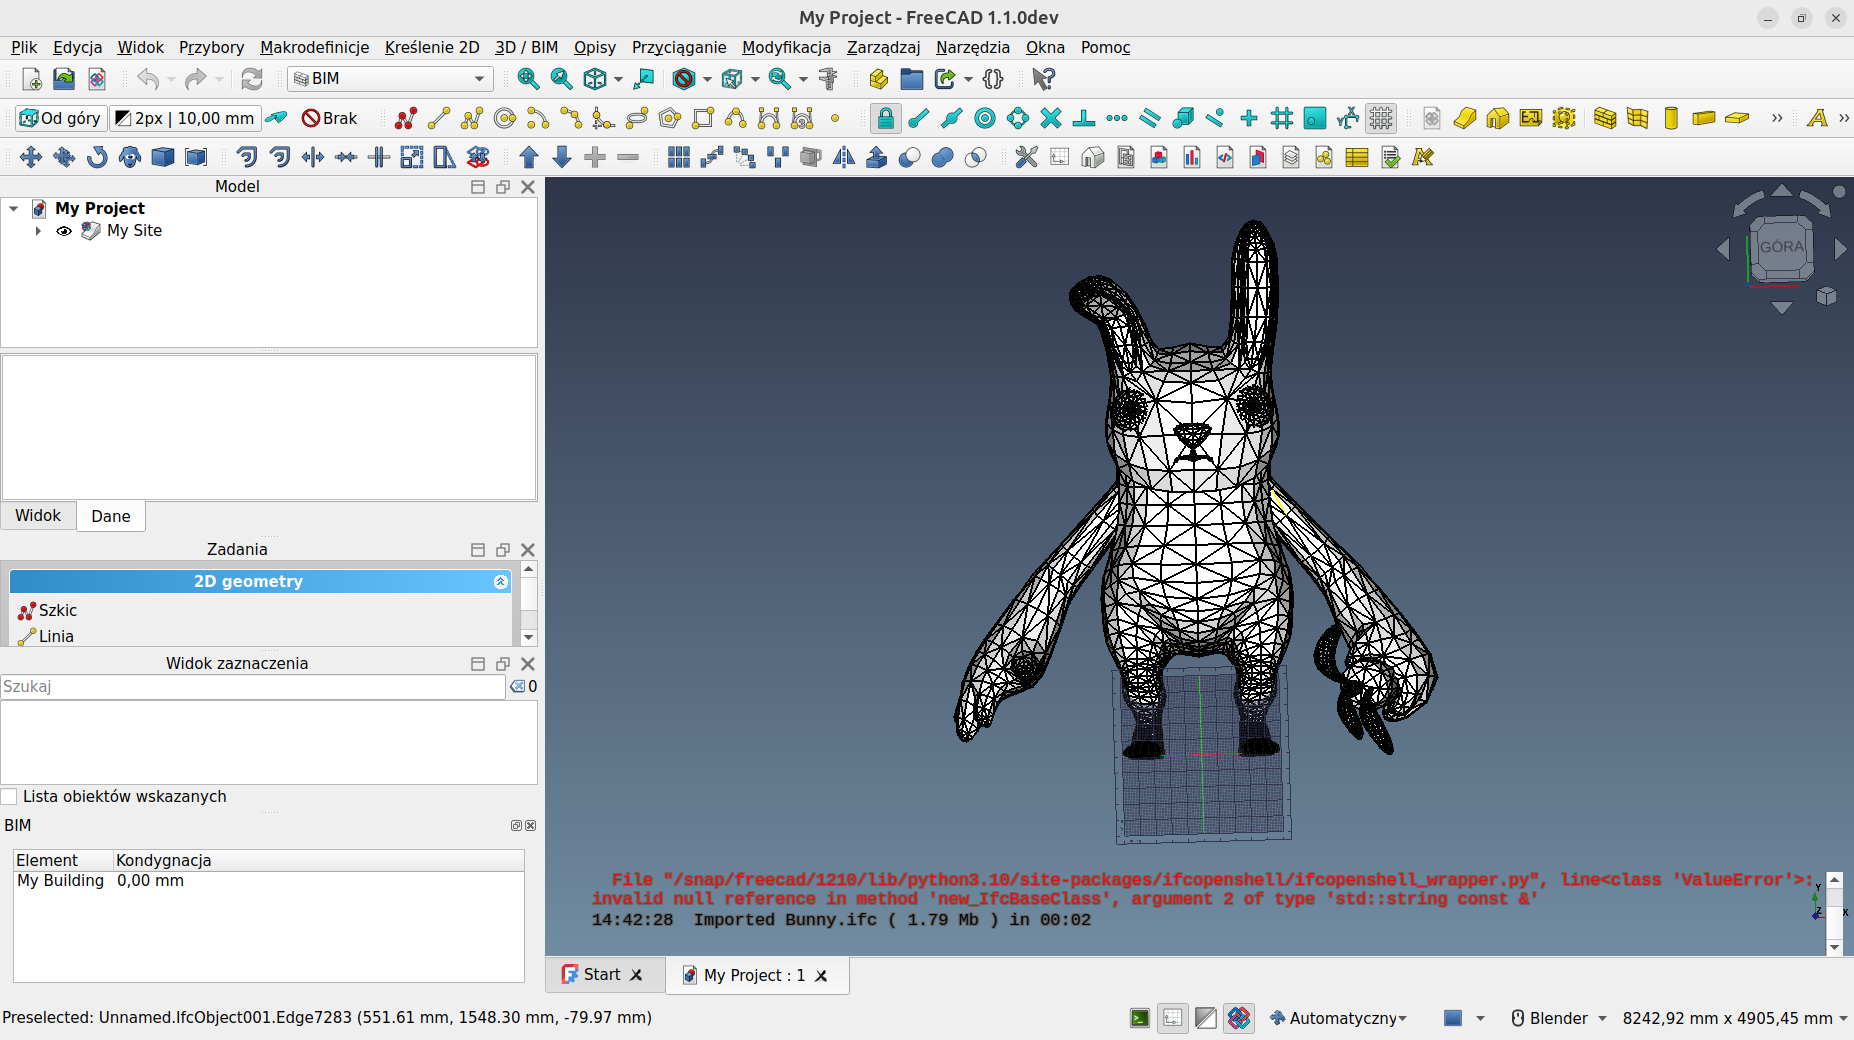Select the Rotate tool icon

pos(97,157)
